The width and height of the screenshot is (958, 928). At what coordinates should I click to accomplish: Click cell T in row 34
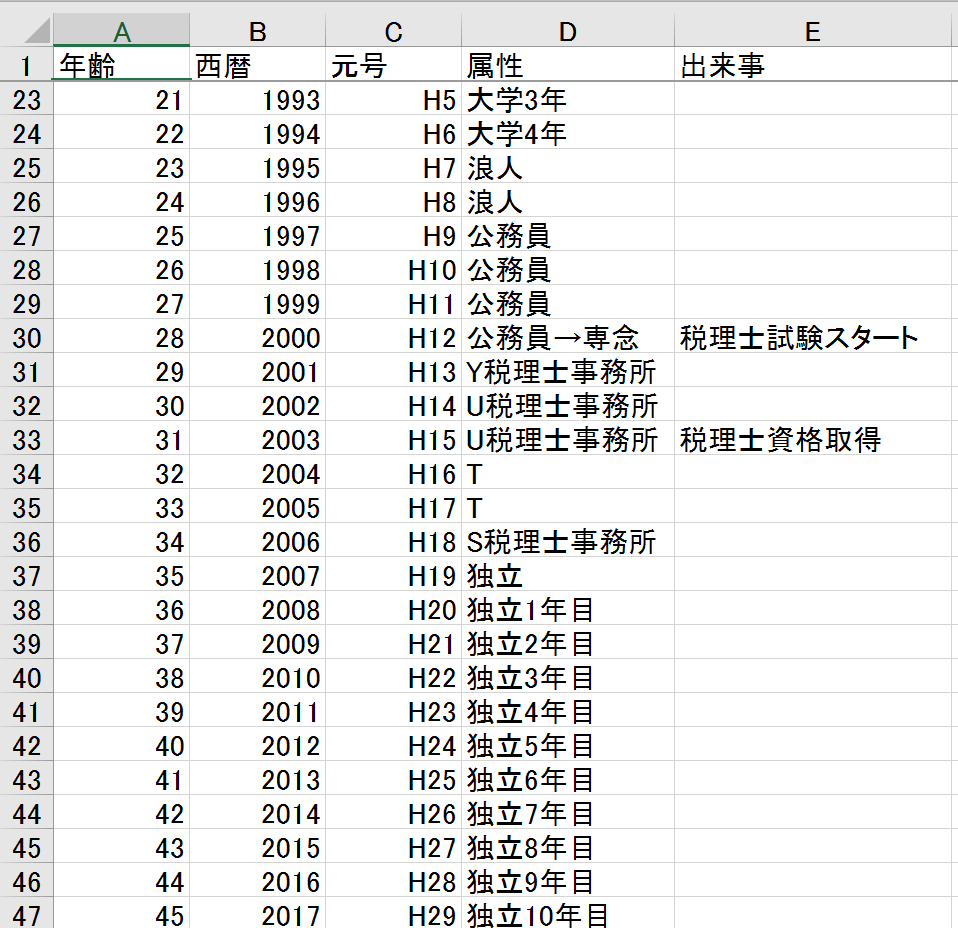click(x=568, y=473)
